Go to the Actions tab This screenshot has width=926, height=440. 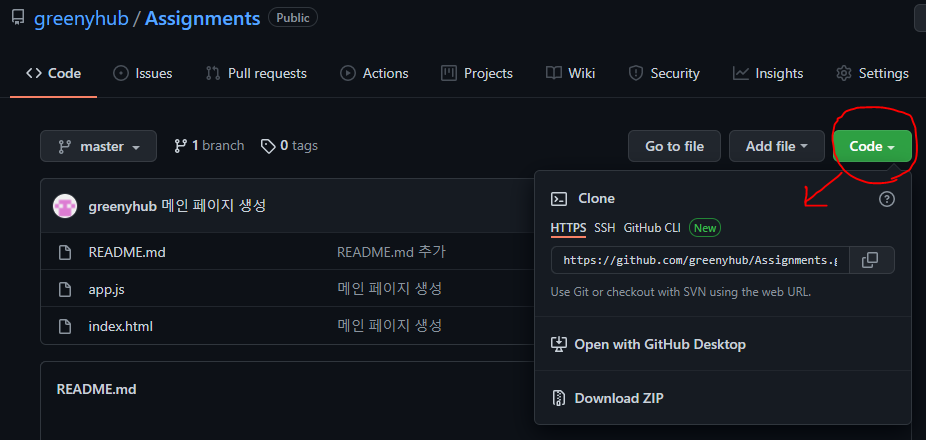click(374, 73)
